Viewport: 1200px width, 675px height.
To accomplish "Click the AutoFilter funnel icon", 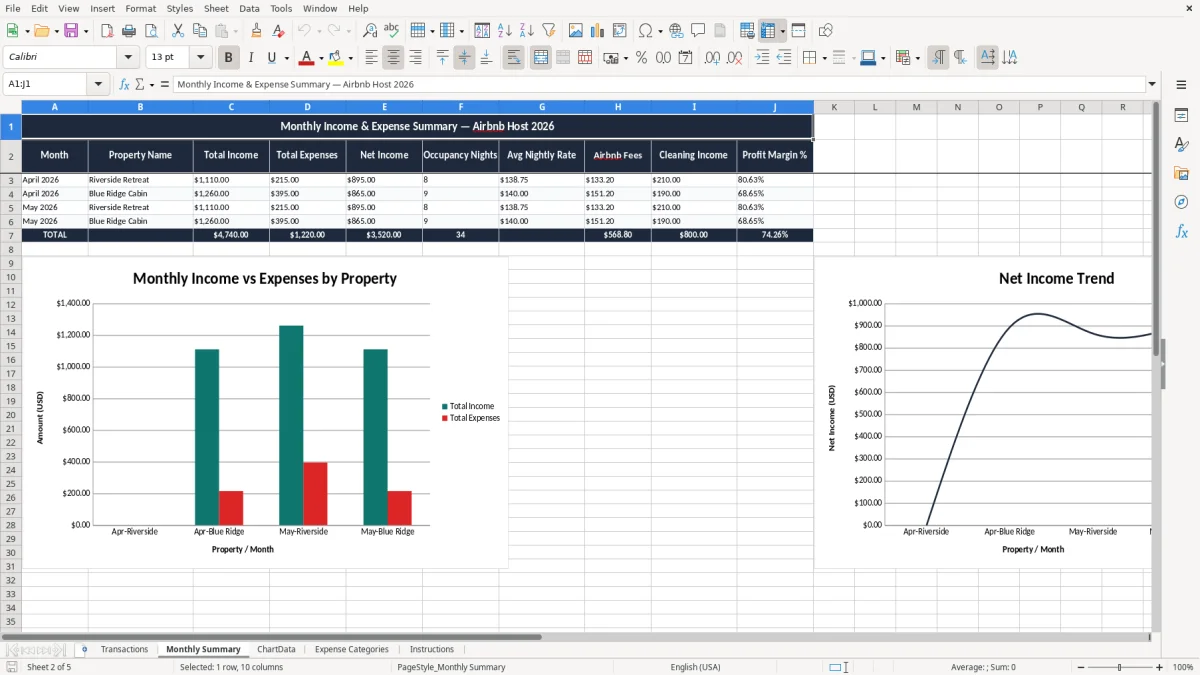I will point(549,31).
